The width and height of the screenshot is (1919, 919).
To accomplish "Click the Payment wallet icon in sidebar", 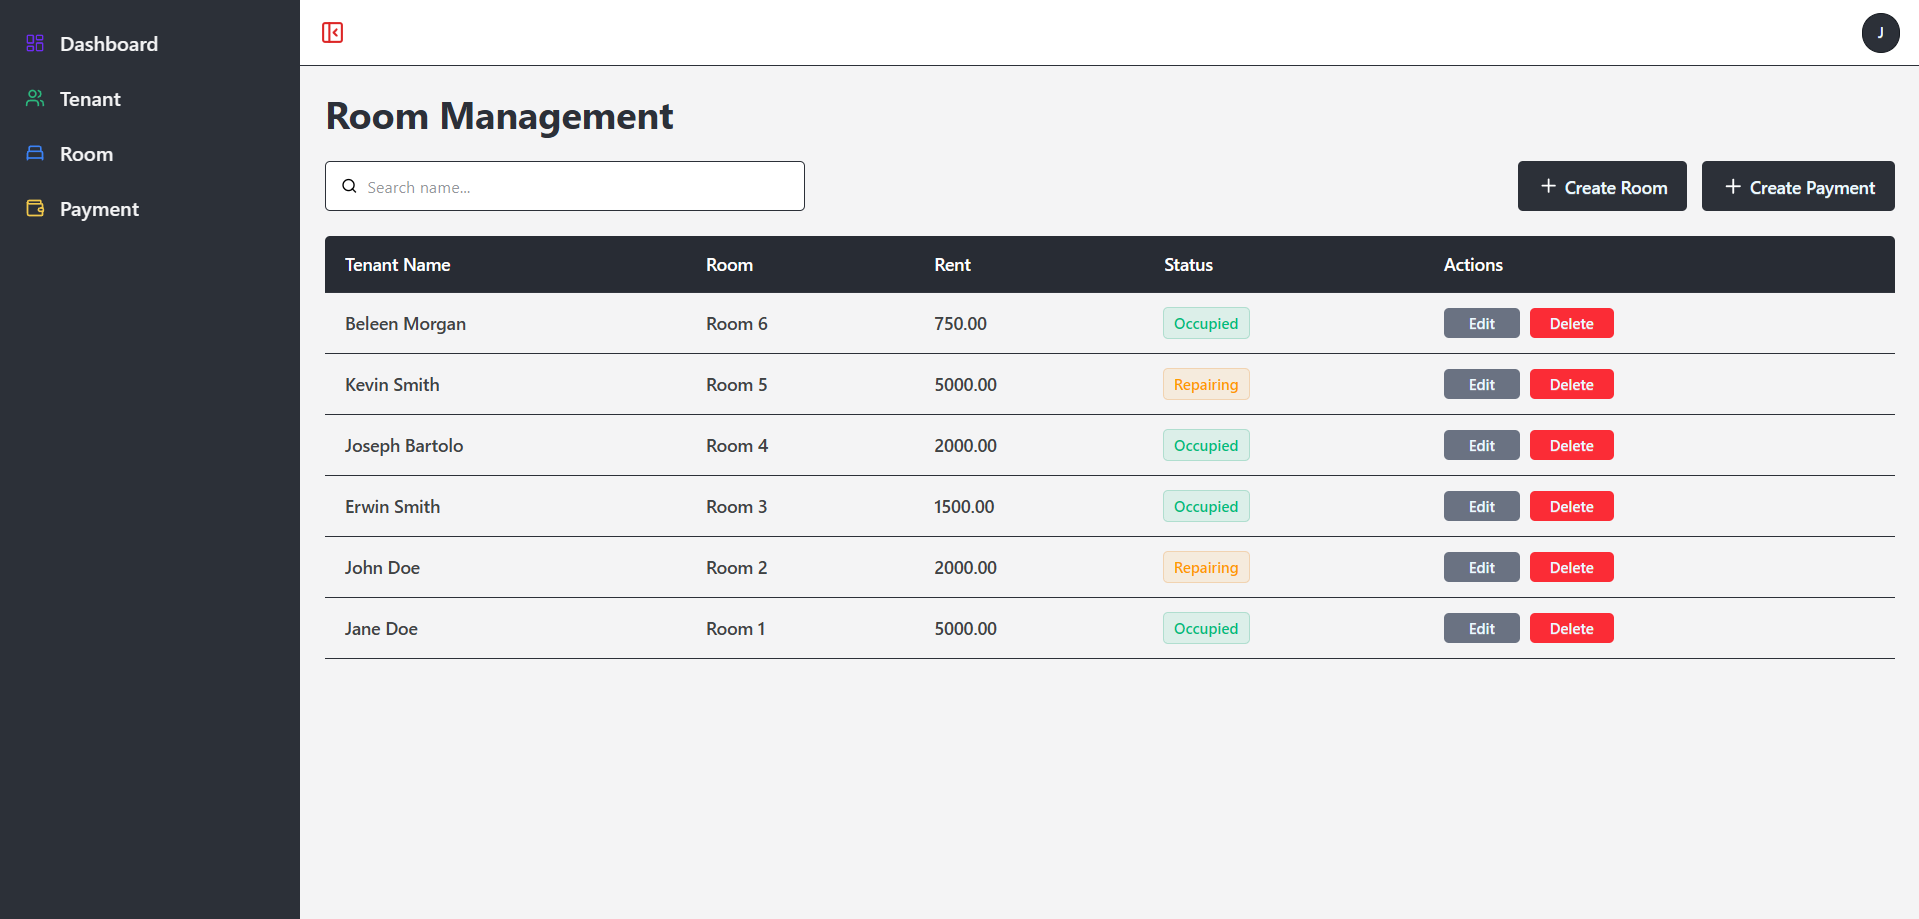I will 35,208.
